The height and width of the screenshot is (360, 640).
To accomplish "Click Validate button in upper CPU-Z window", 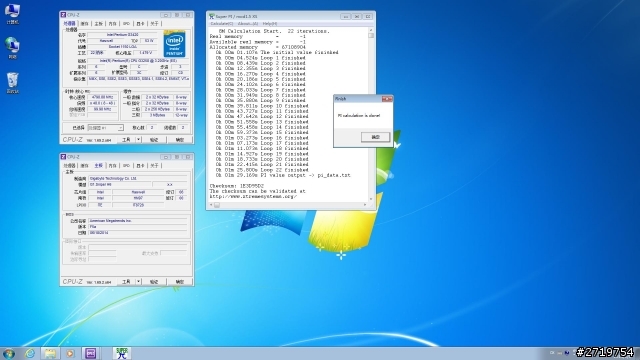I will tap(154, 140).
